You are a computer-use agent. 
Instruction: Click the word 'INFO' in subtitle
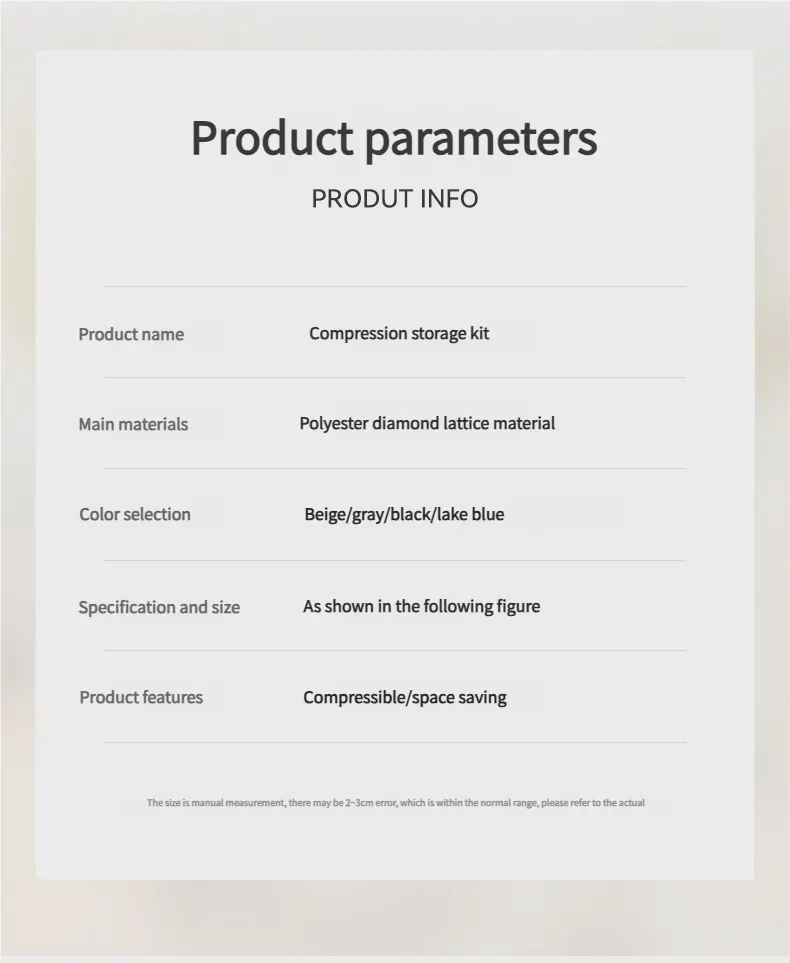pyautogui.click(x=449, y=199)
